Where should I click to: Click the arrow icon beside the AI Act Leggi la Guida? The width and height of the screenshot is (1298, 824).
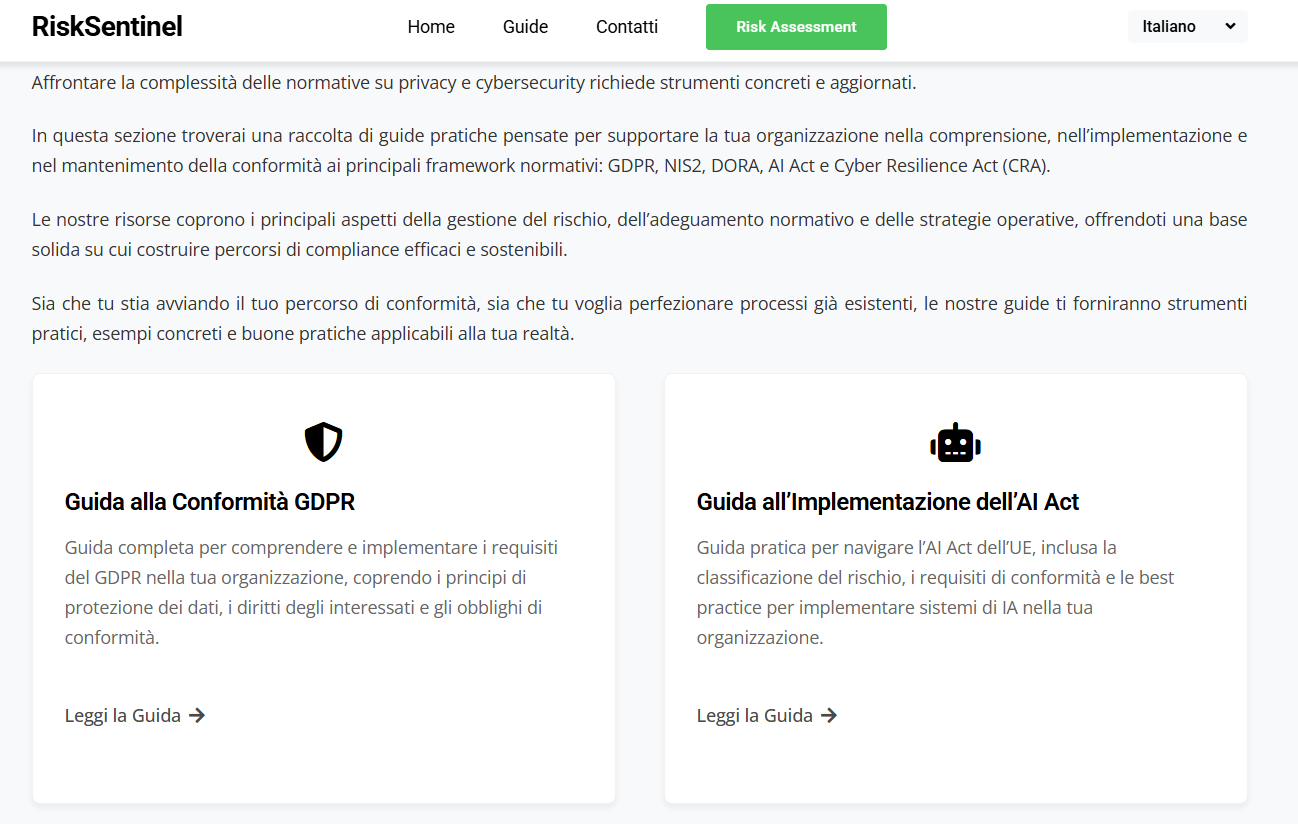829,715
